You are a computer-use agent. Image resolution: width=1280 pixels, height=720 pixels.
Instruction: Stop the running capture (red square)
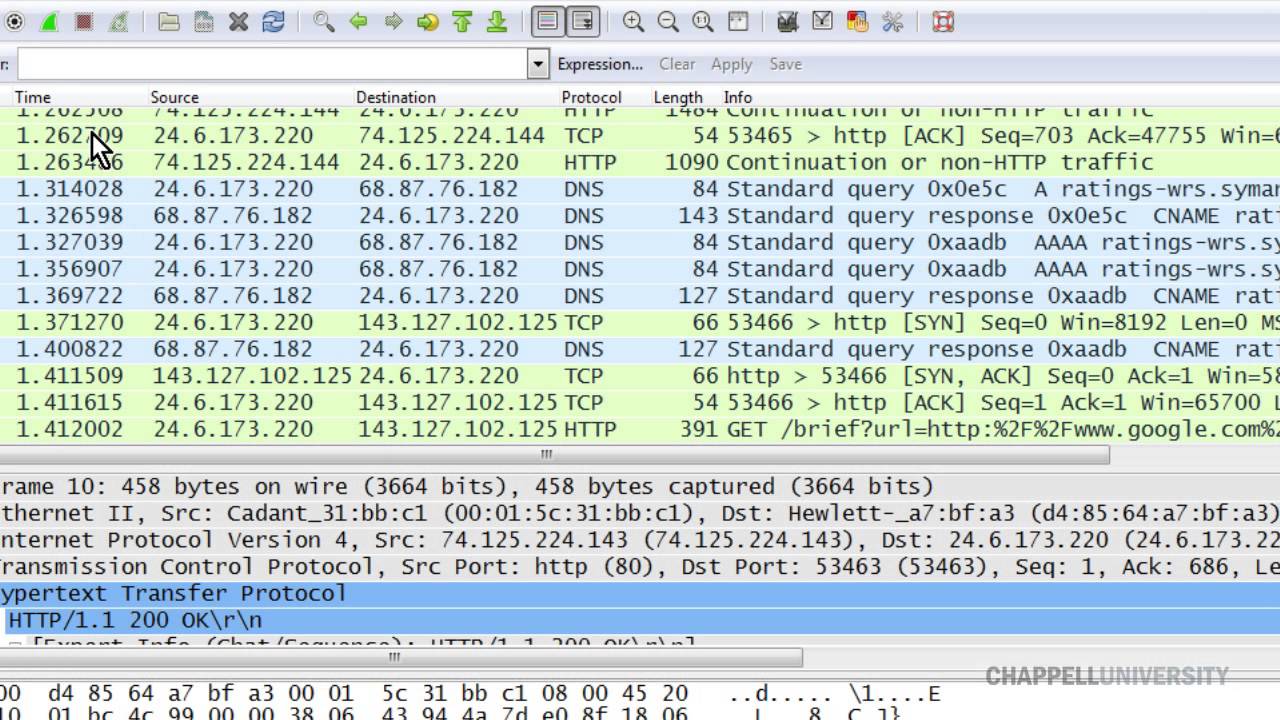[83, 21]
